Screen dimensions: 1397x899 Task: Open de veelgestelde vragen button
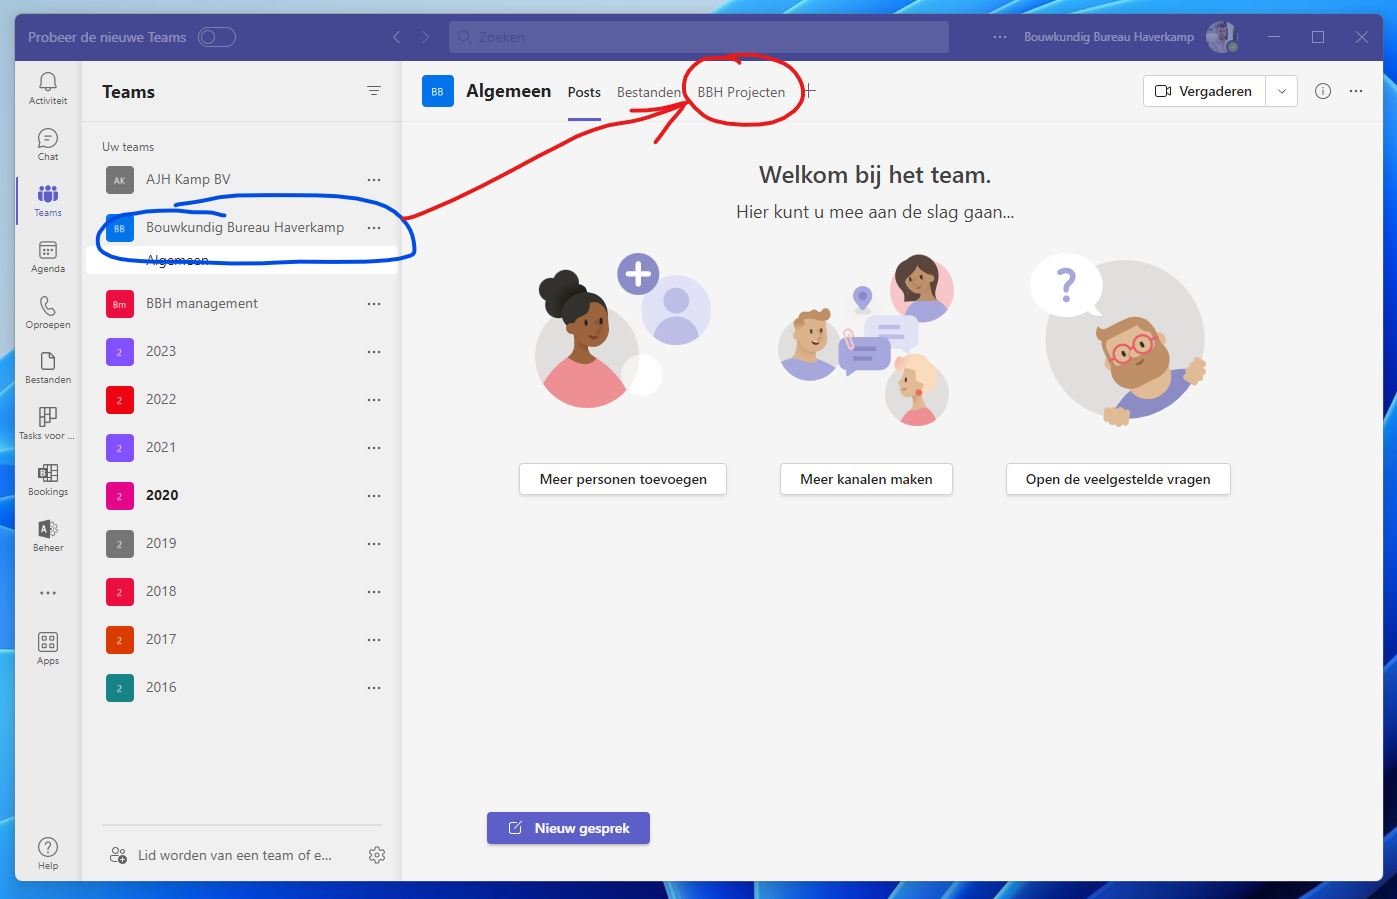[x=1118, y=479]
